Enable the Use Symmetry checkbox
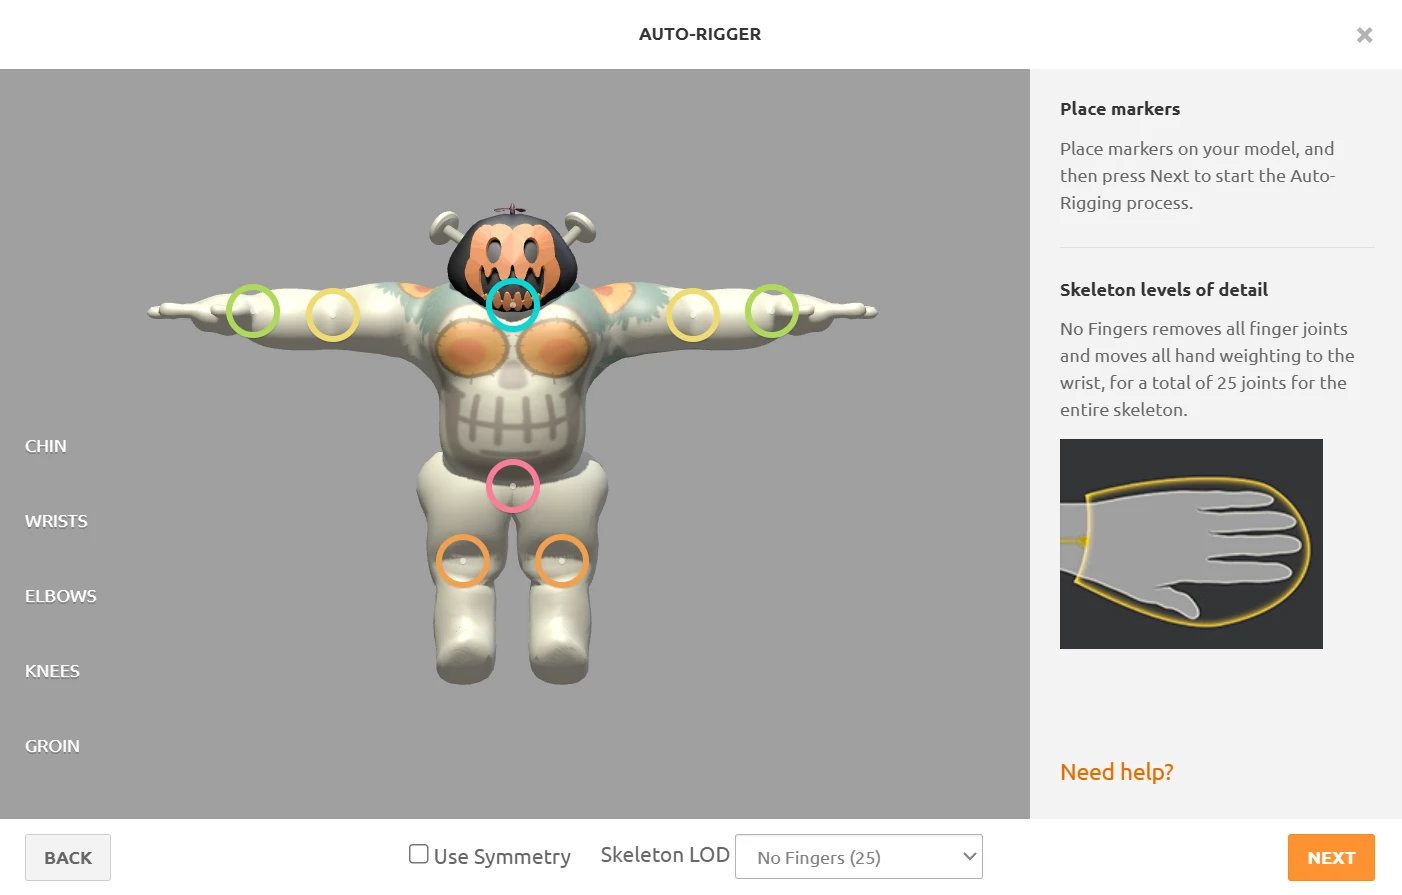The height and width of the screenshot is (895, 1402). click(419, 854)
